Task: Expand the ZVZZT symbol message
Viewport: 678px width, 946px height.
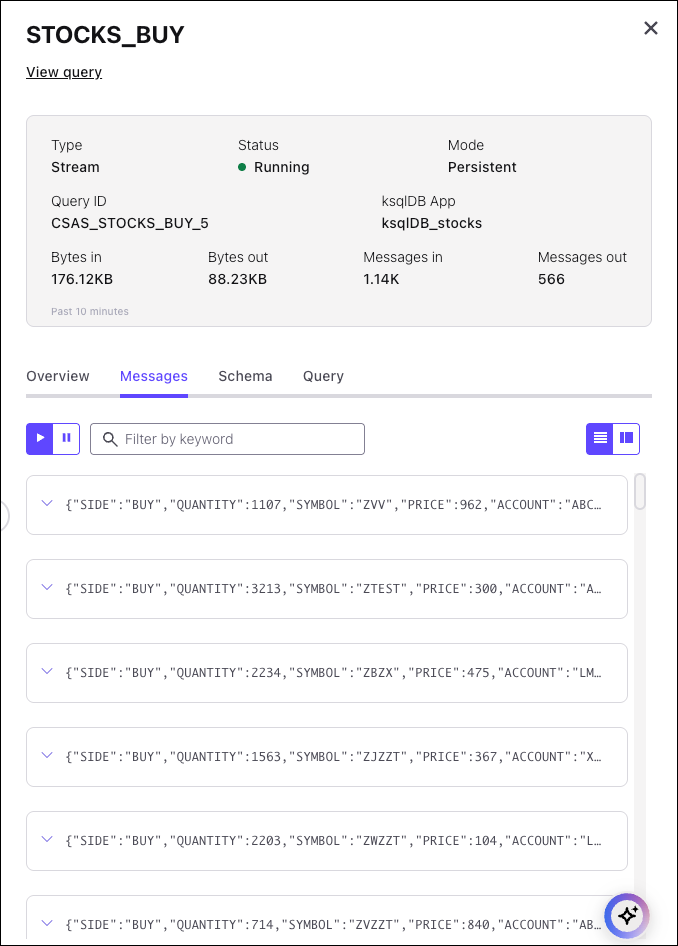Action: pos(46,923)
